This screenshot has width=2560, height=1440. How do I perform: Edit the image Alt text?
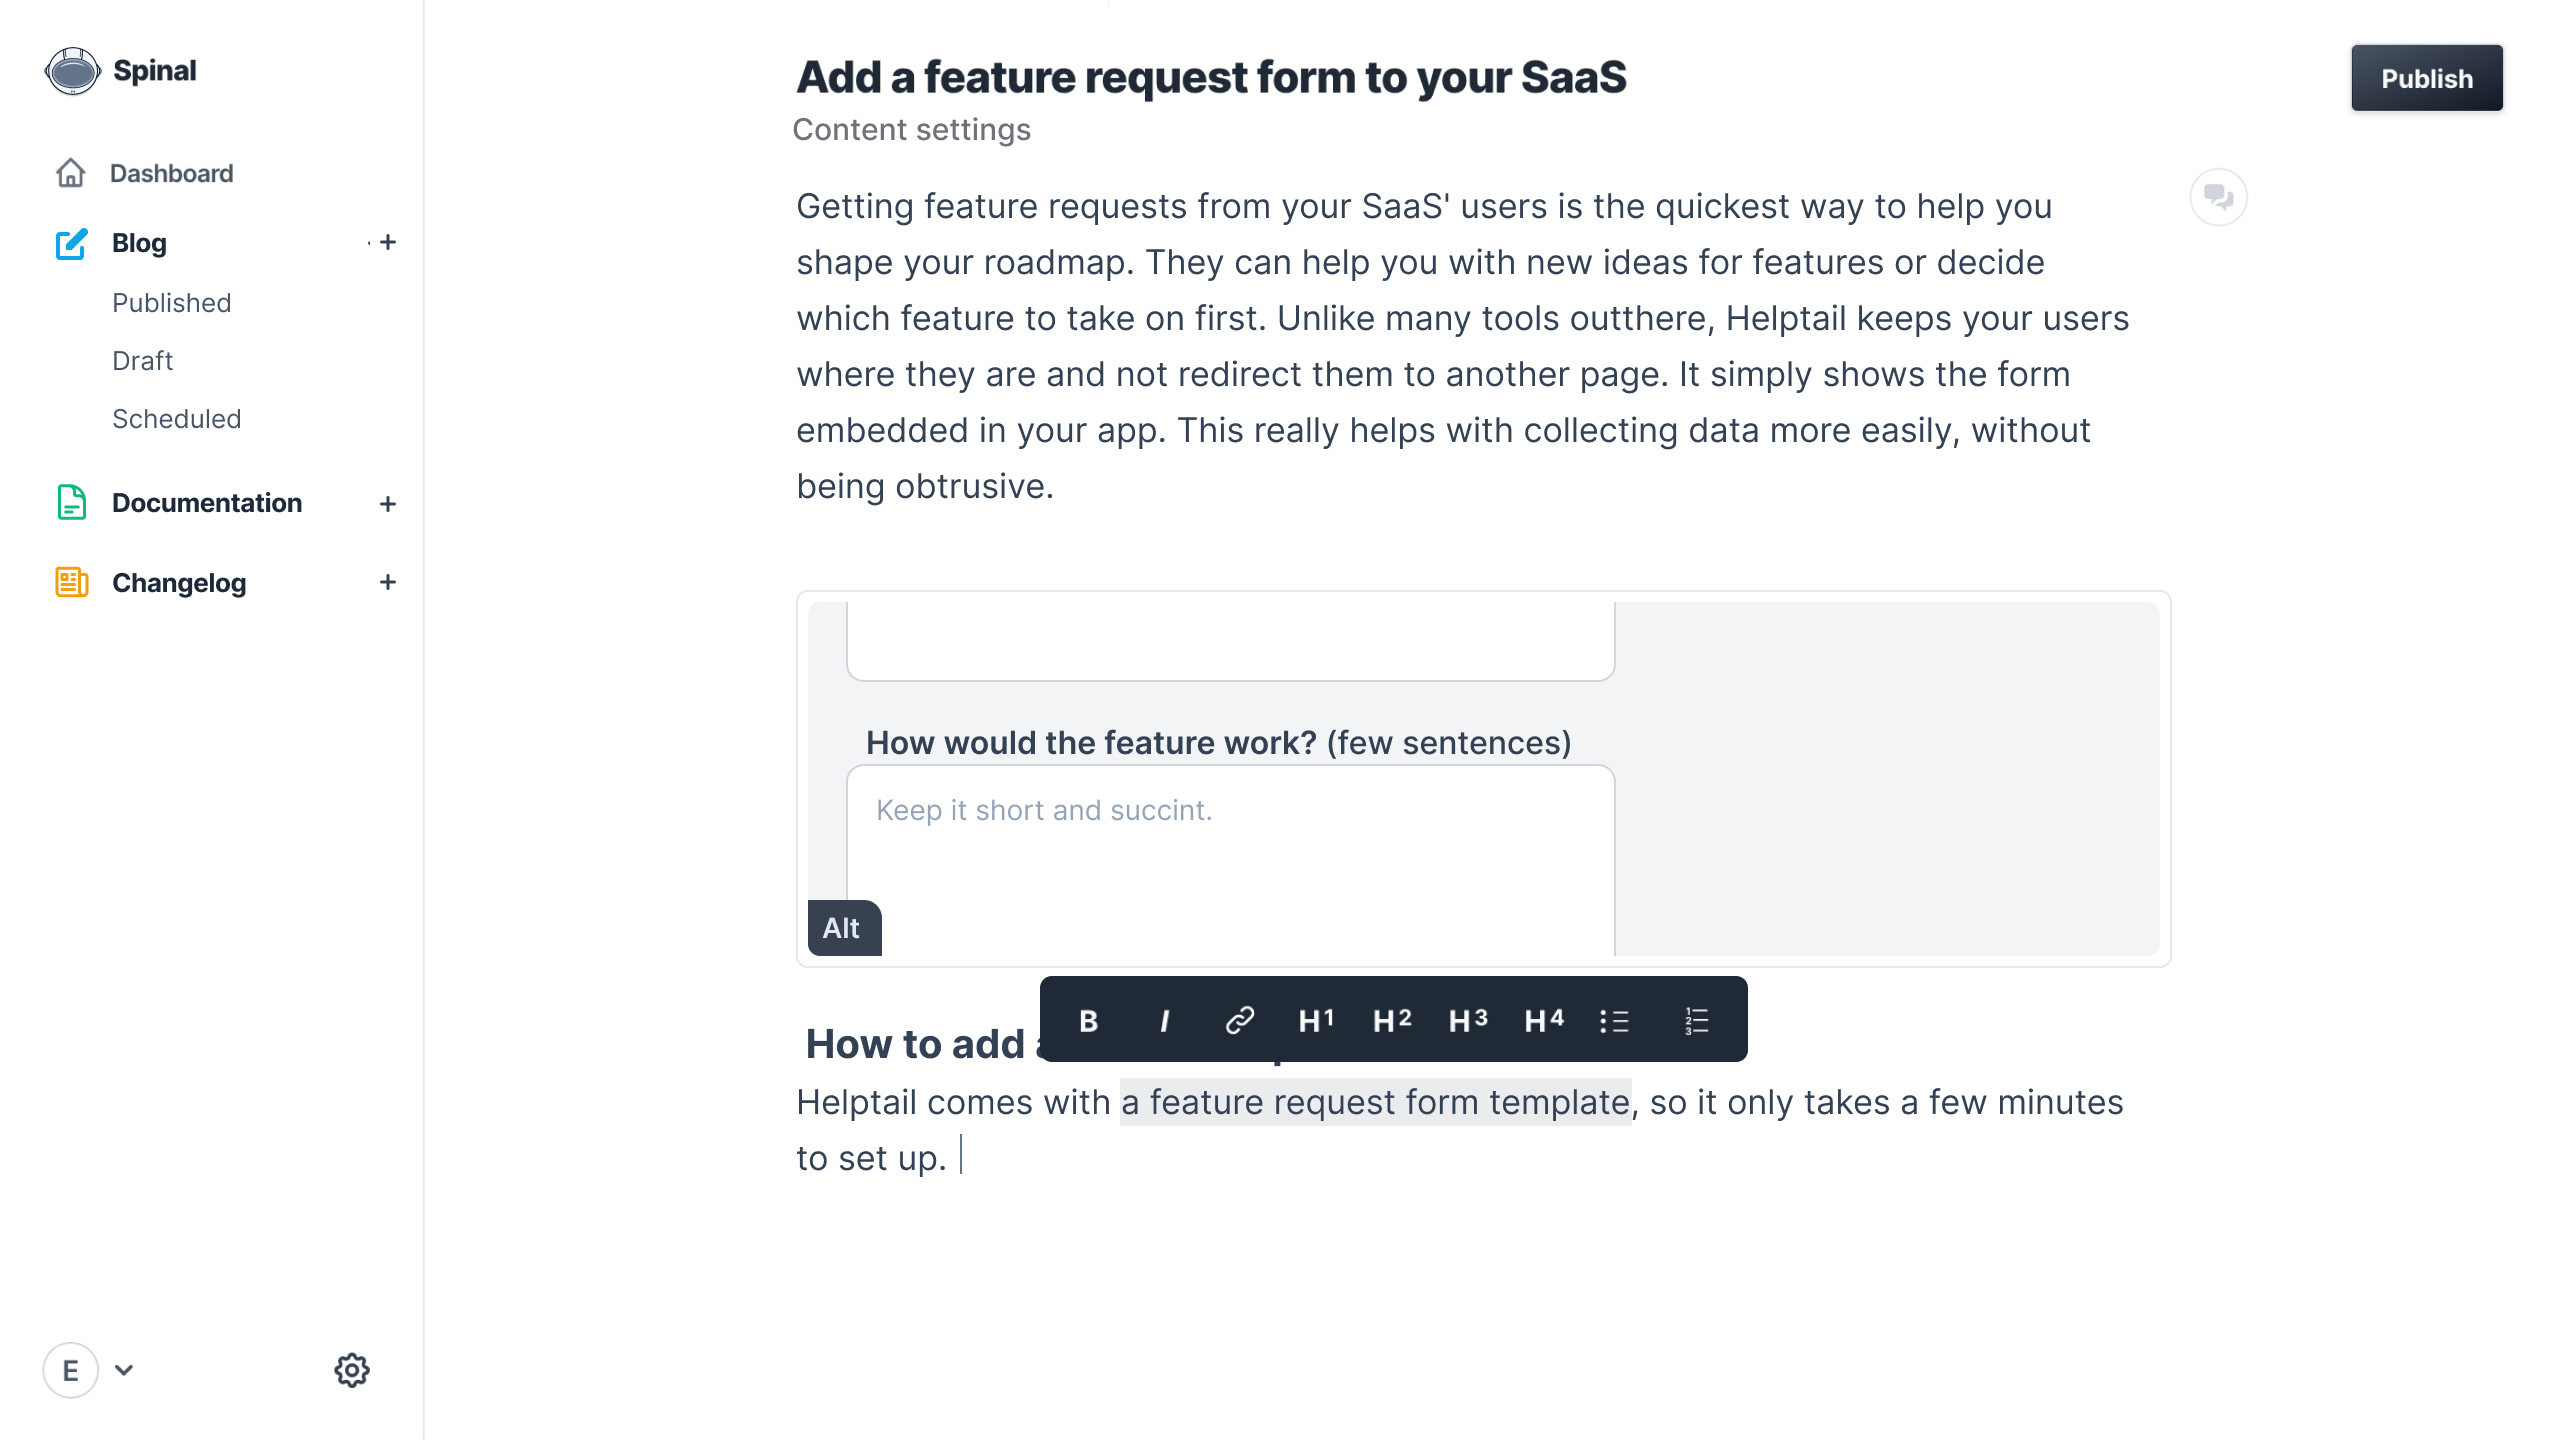[x=844, y=928]
